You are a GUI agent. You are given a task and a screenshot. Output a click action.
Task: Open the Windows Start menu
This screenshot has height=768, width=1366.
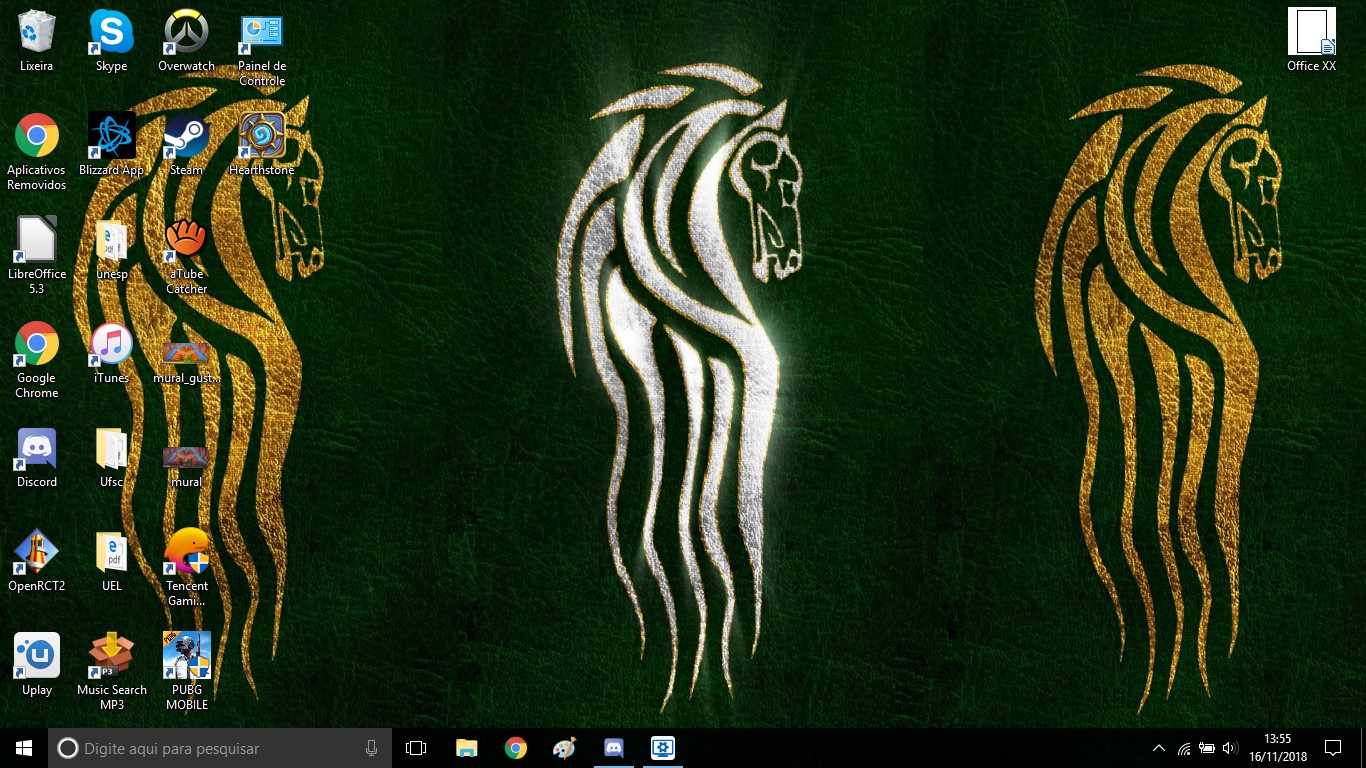[24, 748]
